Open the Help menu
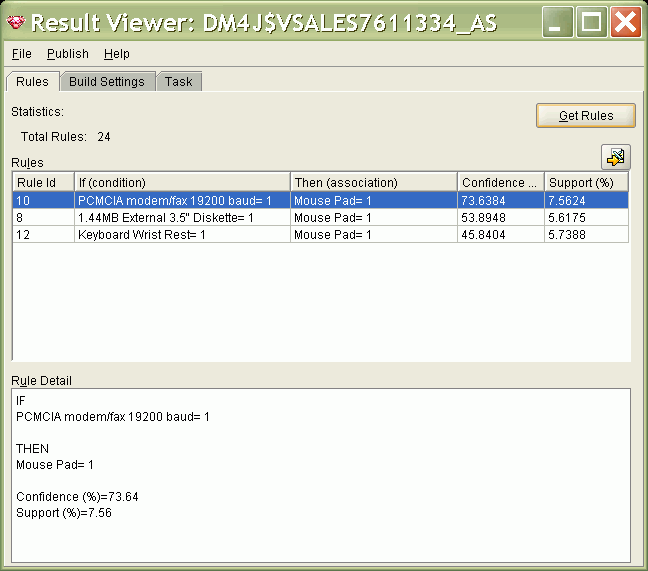648x571 pixels. 117,54
